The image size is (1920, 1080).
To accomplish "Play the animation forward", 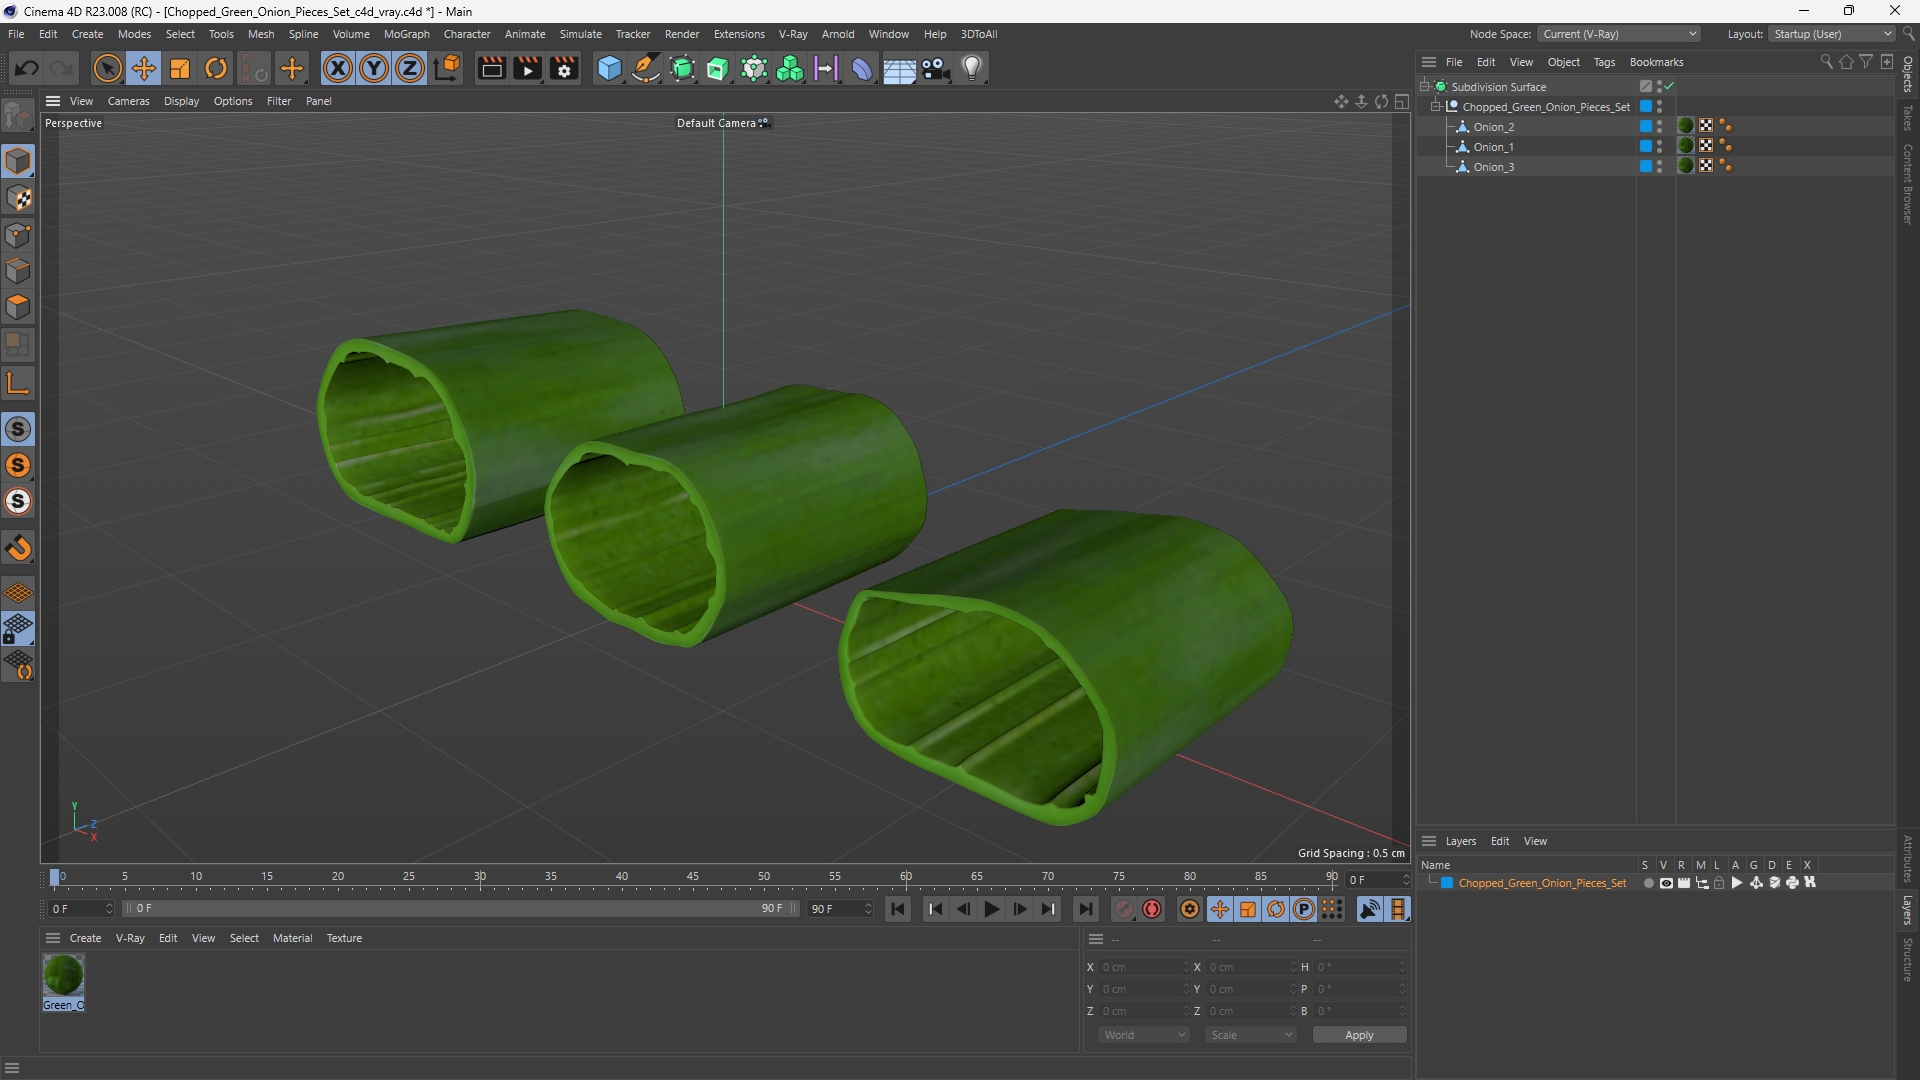I will coord(991,909).
